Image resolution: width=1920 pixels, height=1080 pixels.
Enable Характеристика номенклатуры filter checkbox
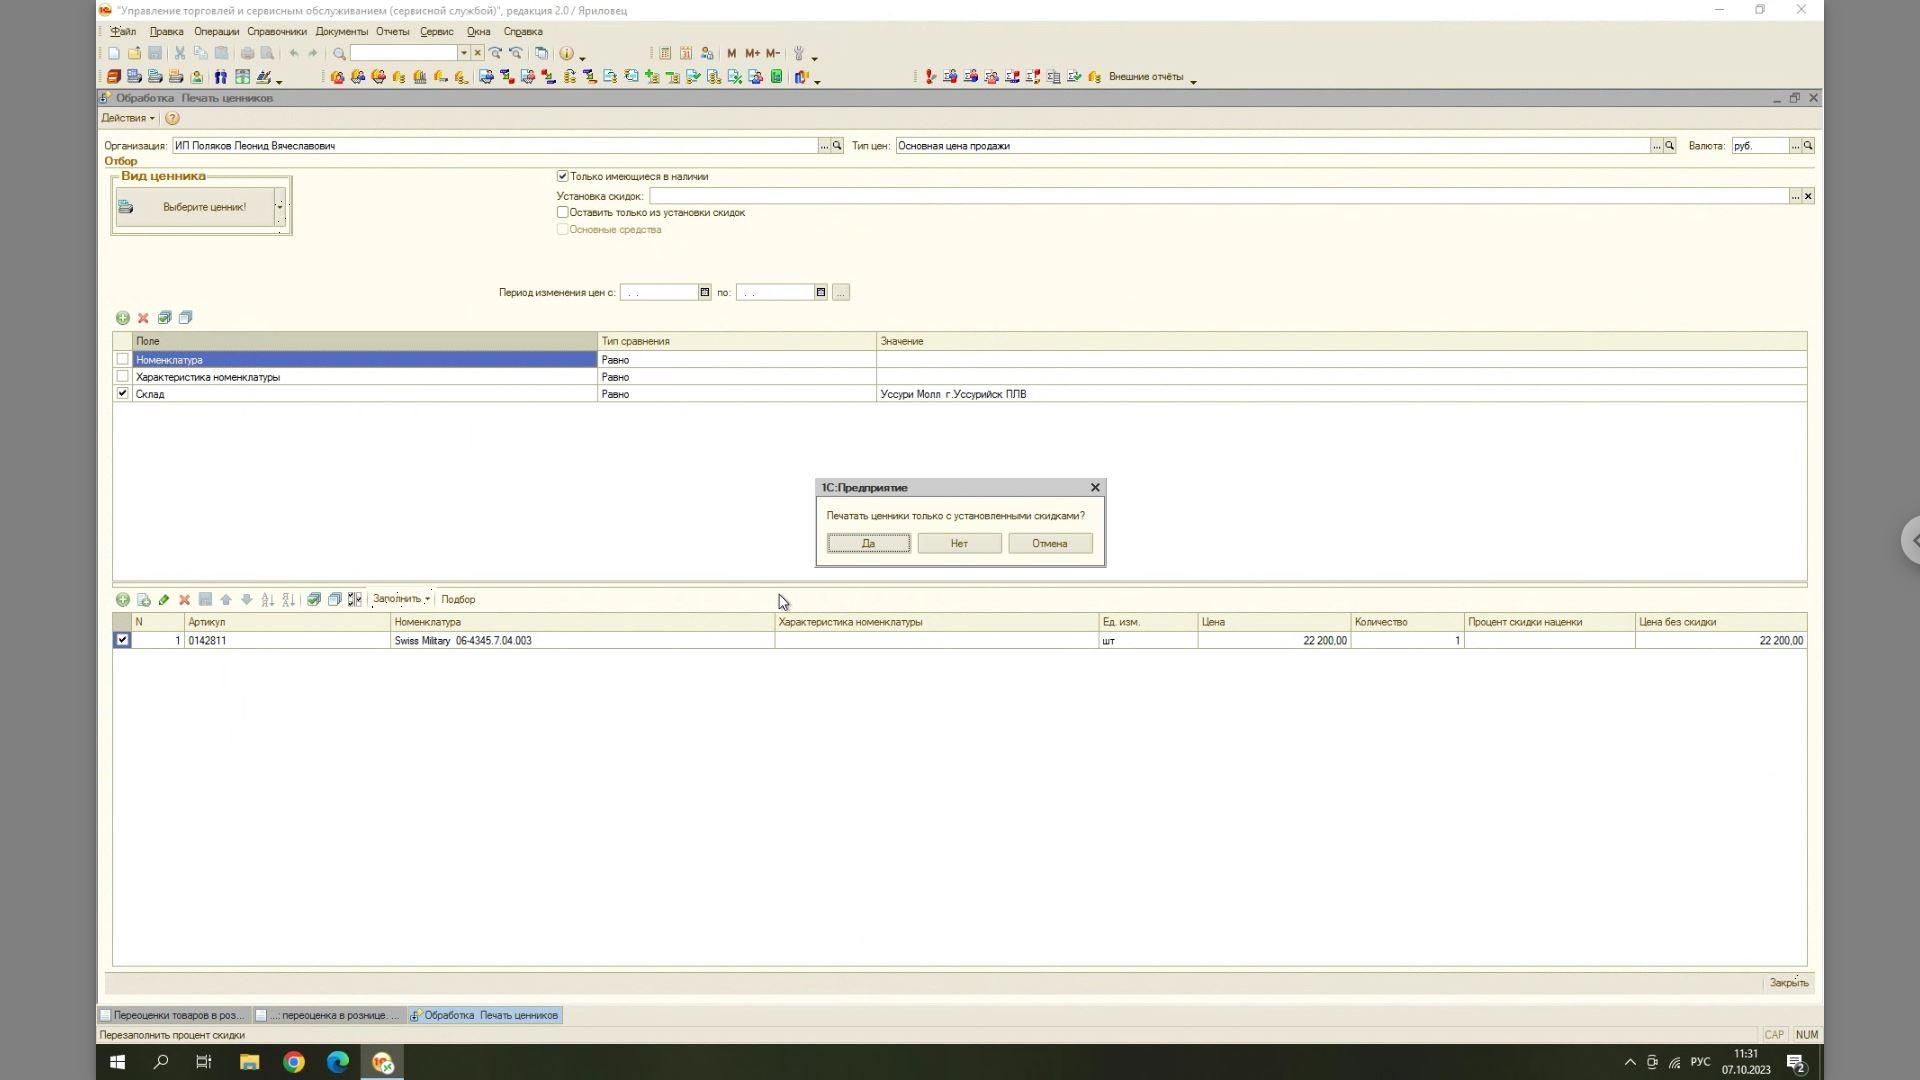tap(122, 377)
